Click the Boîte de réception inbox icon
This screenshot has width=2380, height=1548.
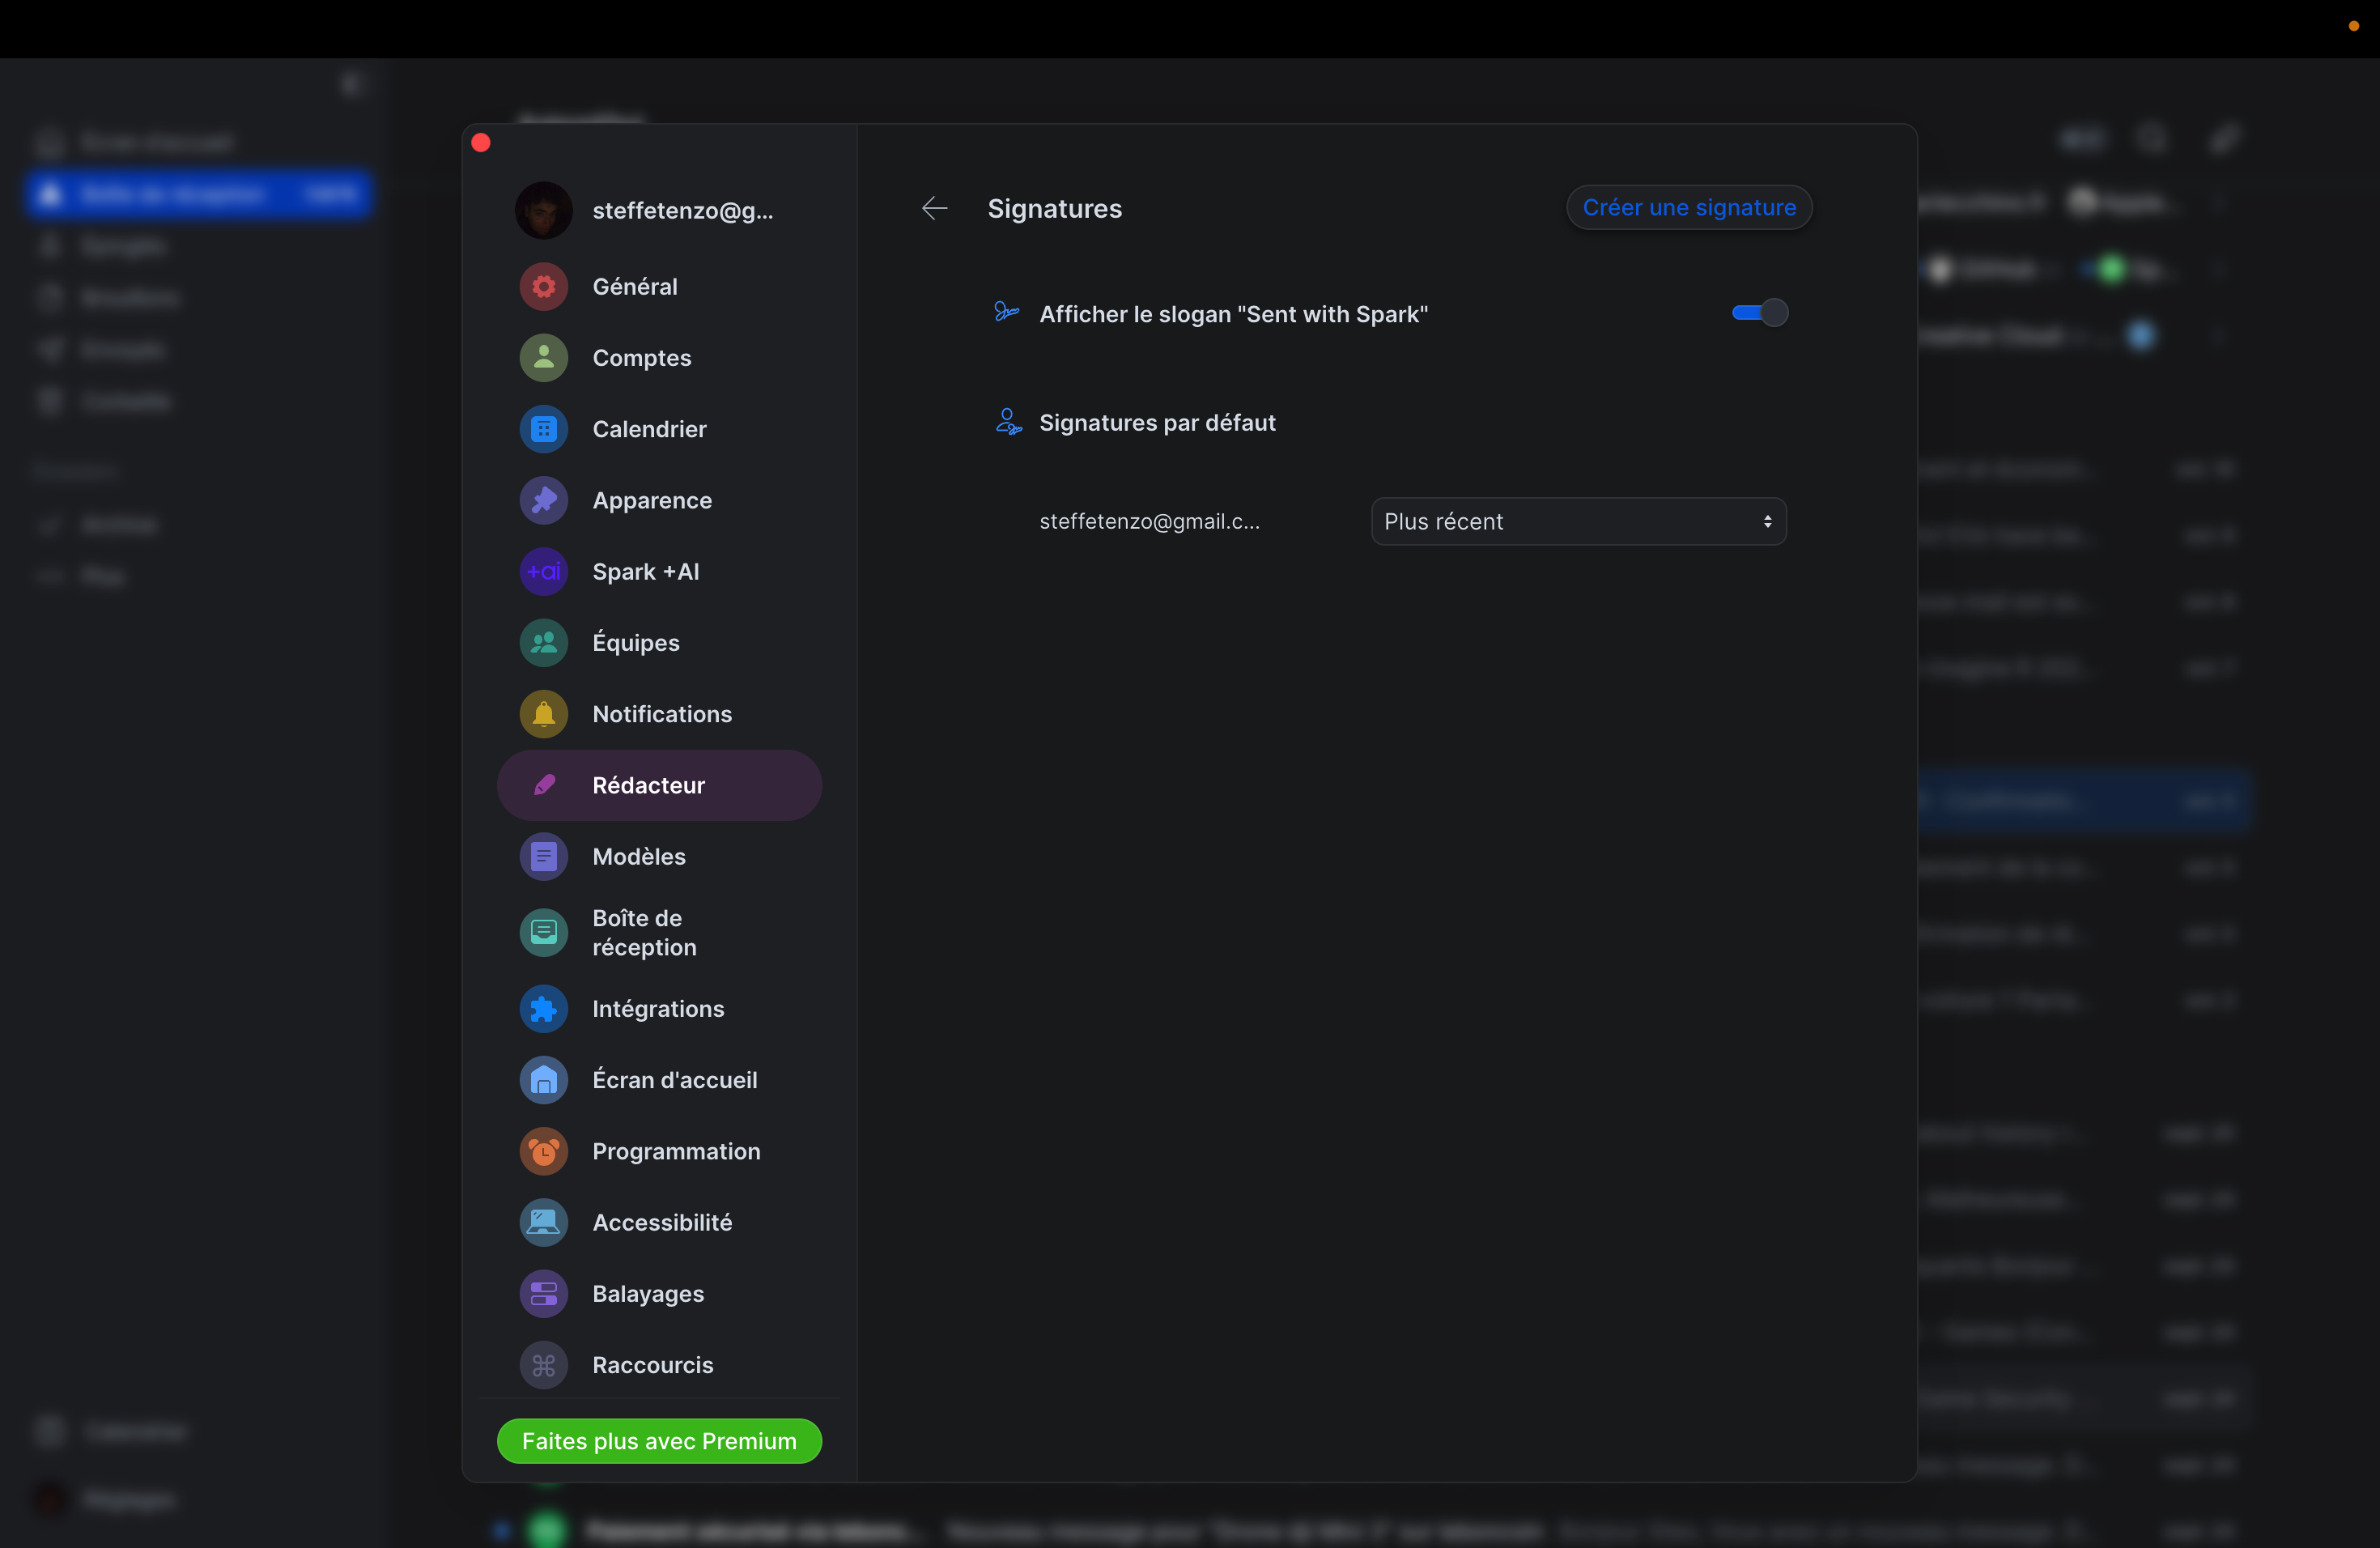coord(543,932)
